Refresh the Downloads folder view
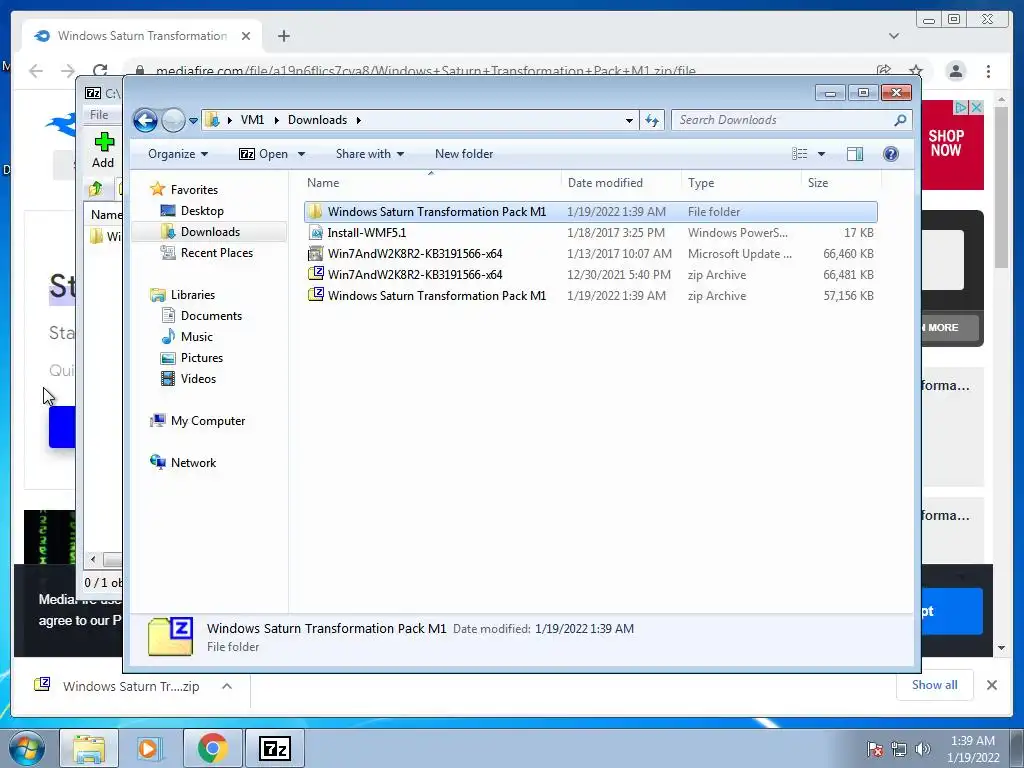Screen dimensions: 1024x768 (652, 120)
